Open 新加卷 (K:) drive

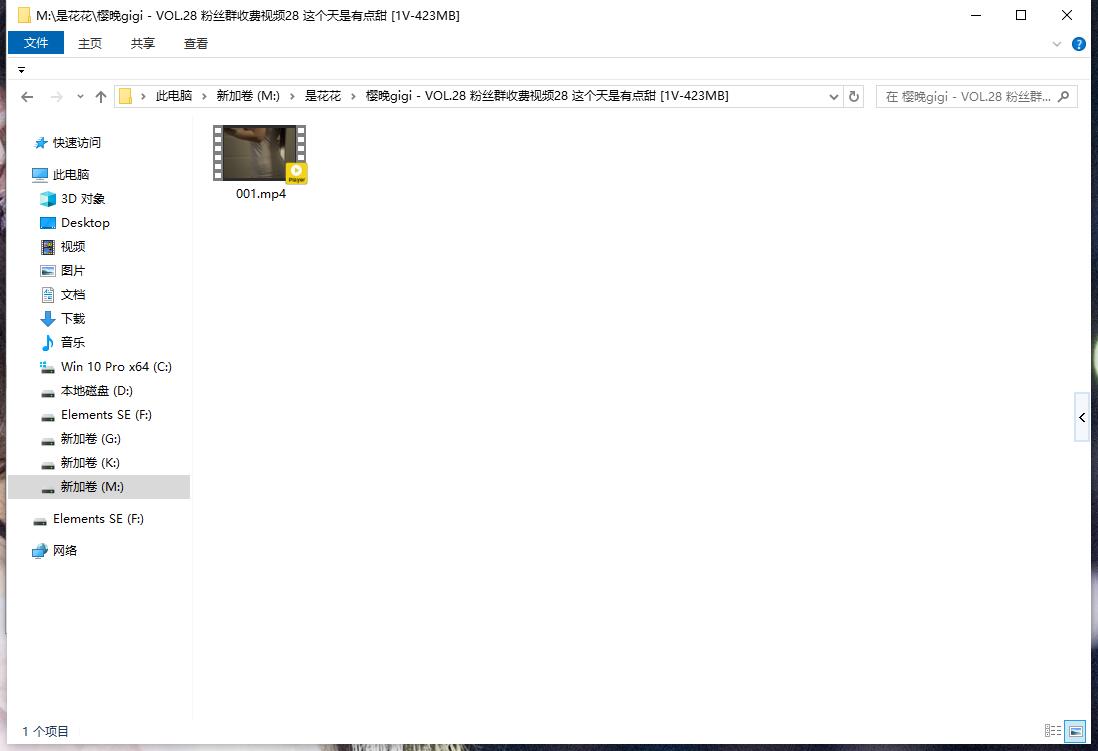(x=90, y=462)
